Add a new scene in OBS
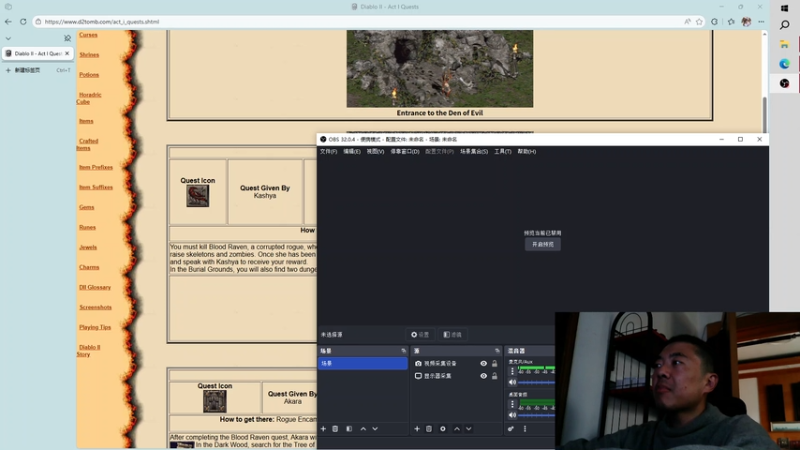The height and width of the screenshot is (450, 800). point(323,429)
